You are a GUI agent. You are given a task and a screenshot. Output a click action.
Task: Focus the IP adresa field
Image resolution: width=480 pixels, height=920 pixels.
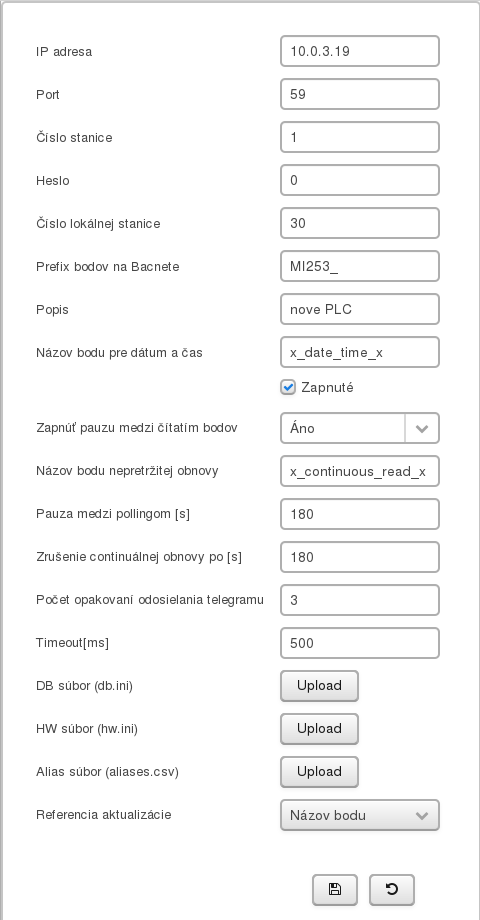tap(360, 51)
